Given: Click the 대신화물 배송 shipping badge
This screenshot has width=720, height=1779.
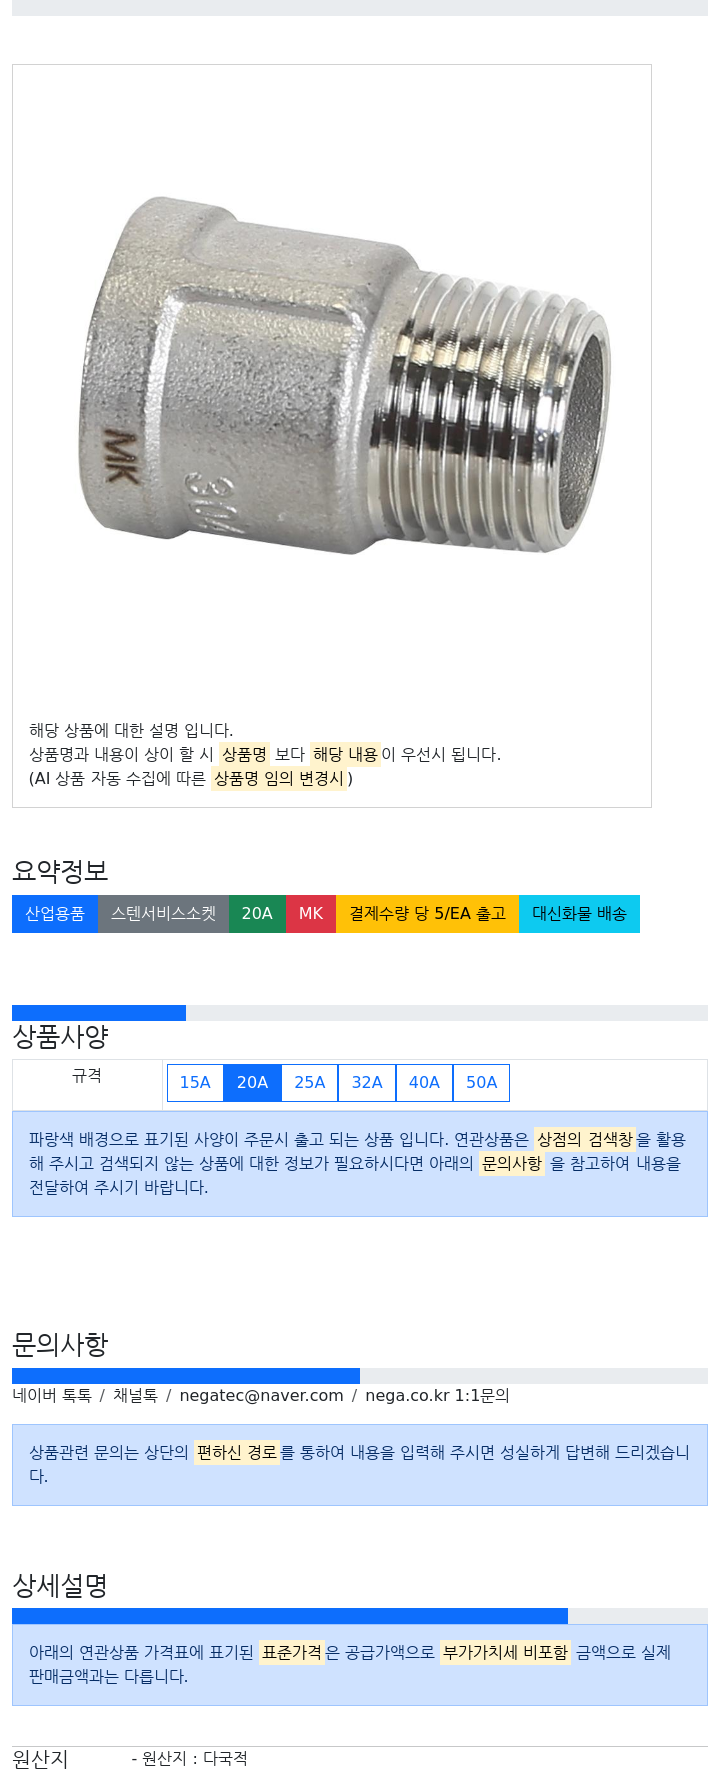Looking at the screenshot, I should 579,914.
